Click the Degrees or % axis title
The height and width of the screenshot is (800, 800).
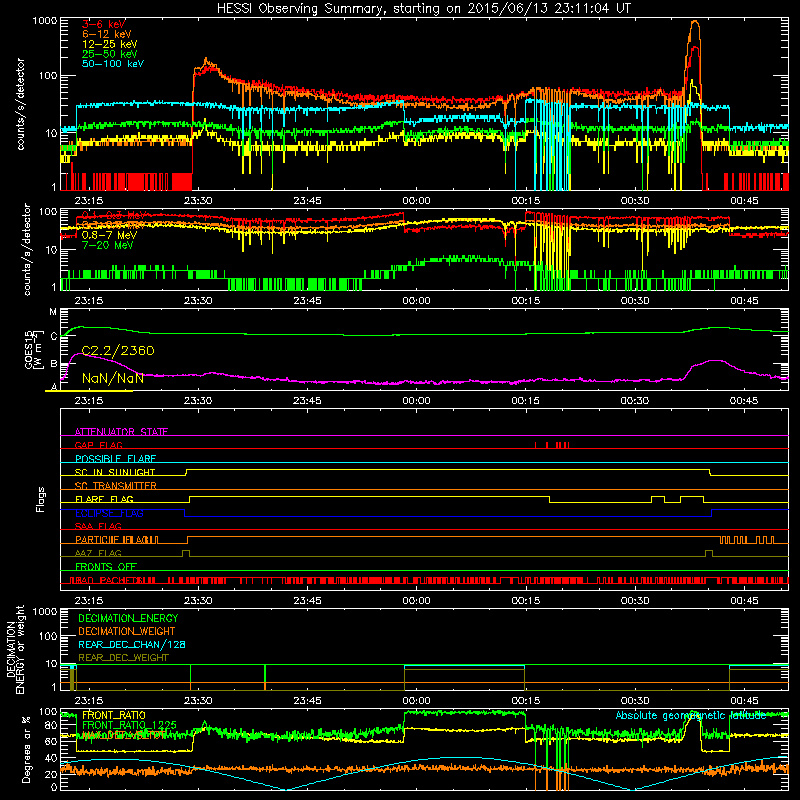click(26, 750)
